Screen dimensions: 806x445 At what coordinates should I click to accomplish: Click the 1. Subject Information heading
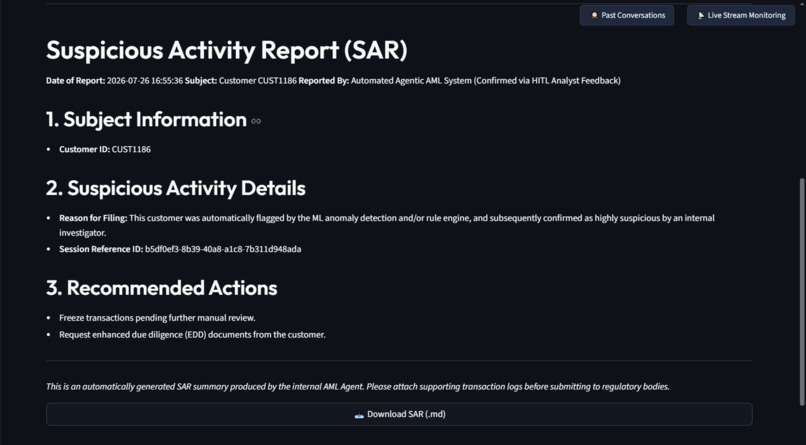146,120
